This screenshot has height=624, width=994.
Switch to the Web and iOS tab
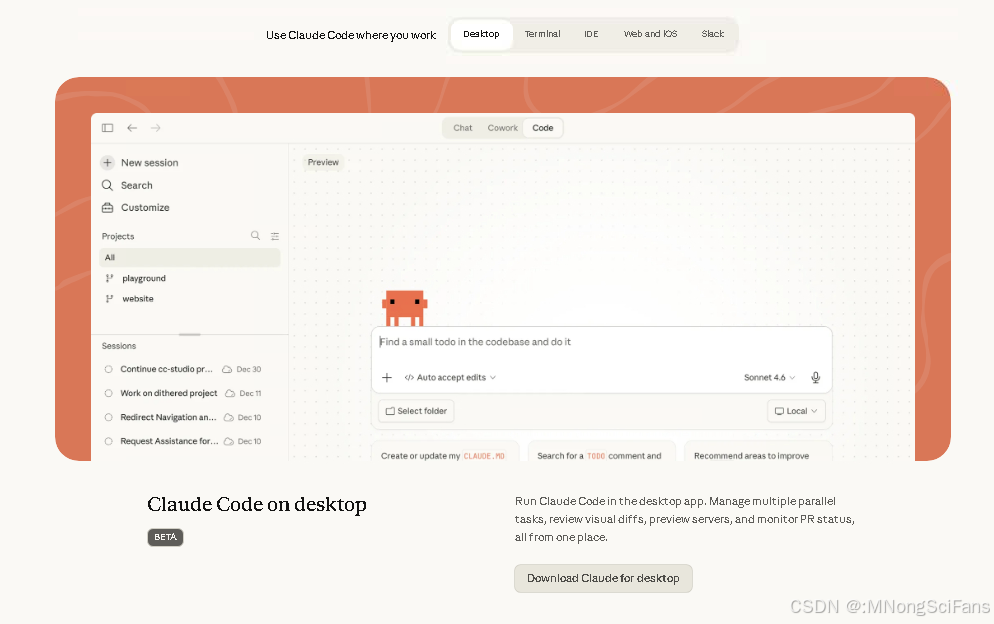650,34
